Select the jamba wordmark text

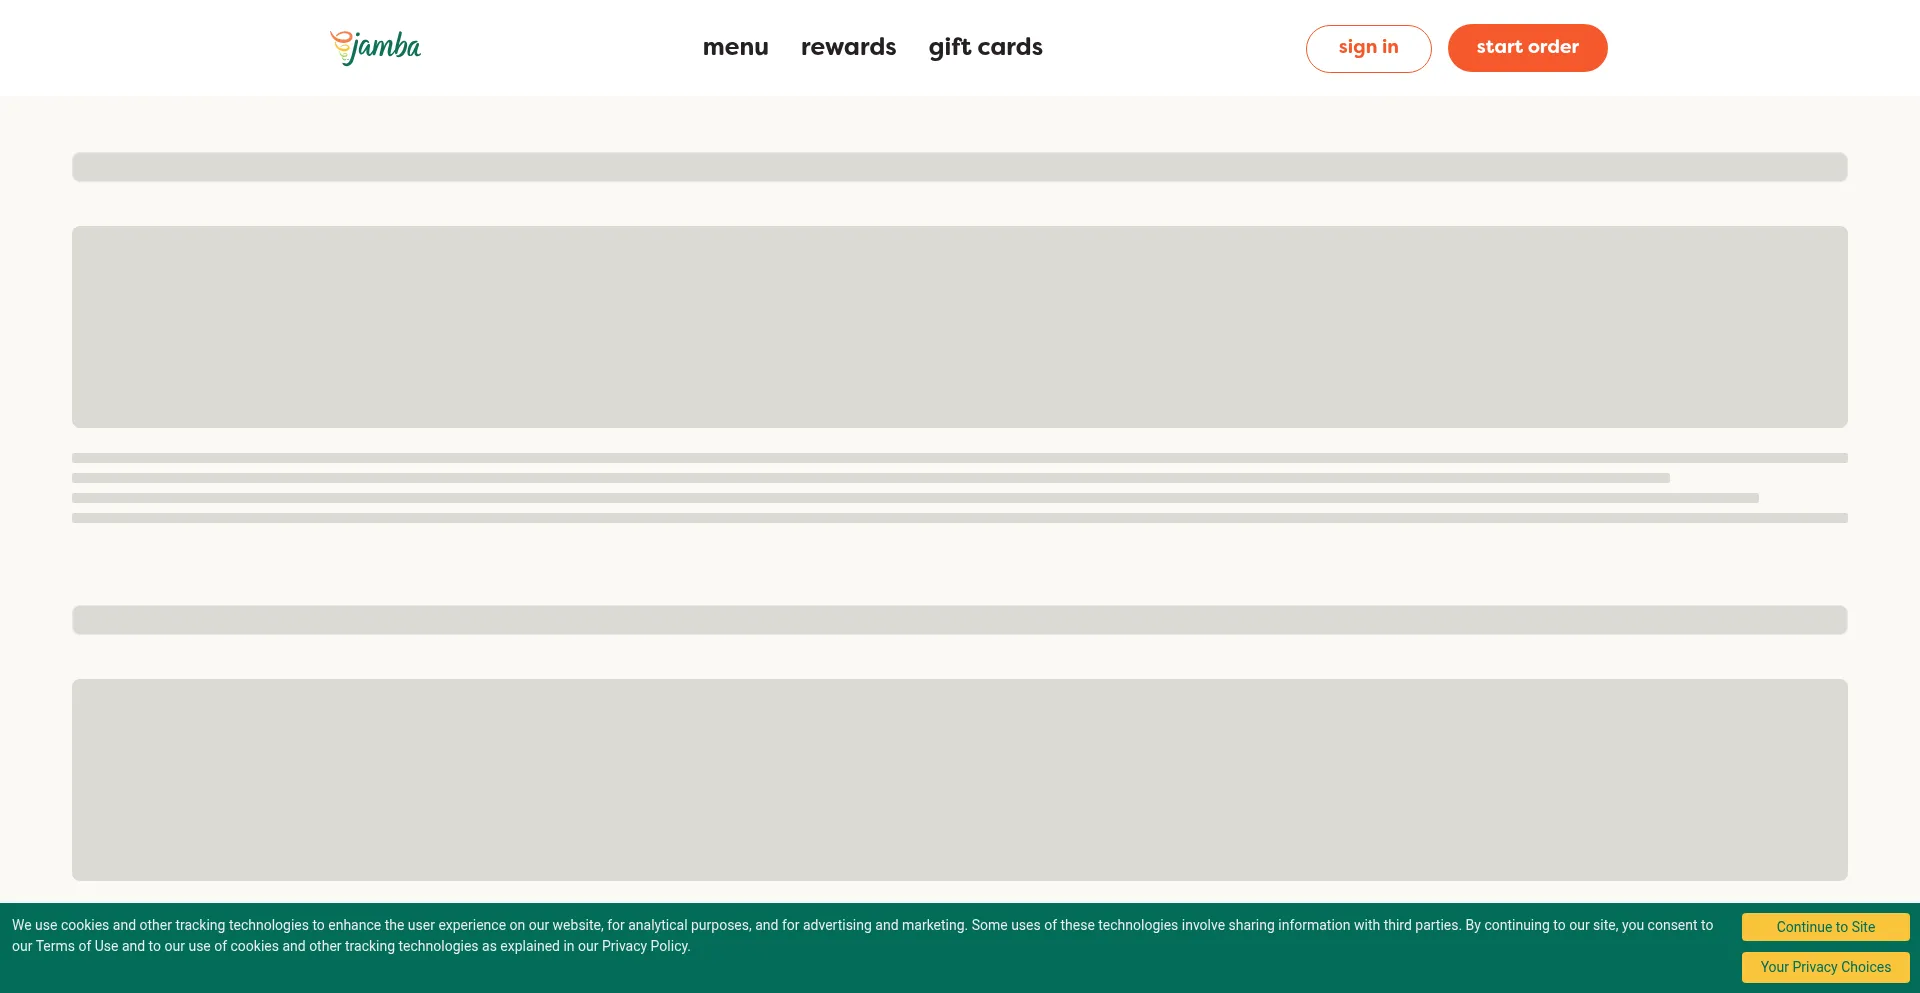coord(387,47)
